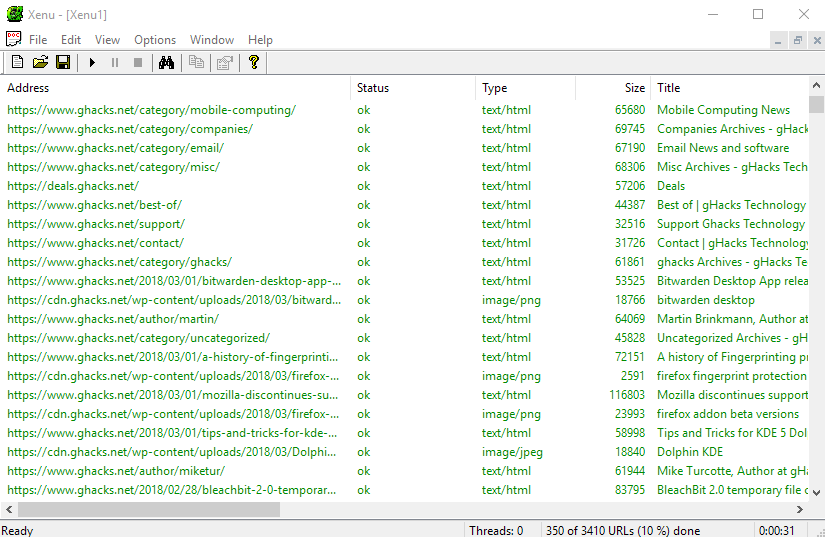Image resolution: width=825 pixels, height=537 pixels.
Task: Open a file with the folder icon
Action: click(x=40, y=63)
